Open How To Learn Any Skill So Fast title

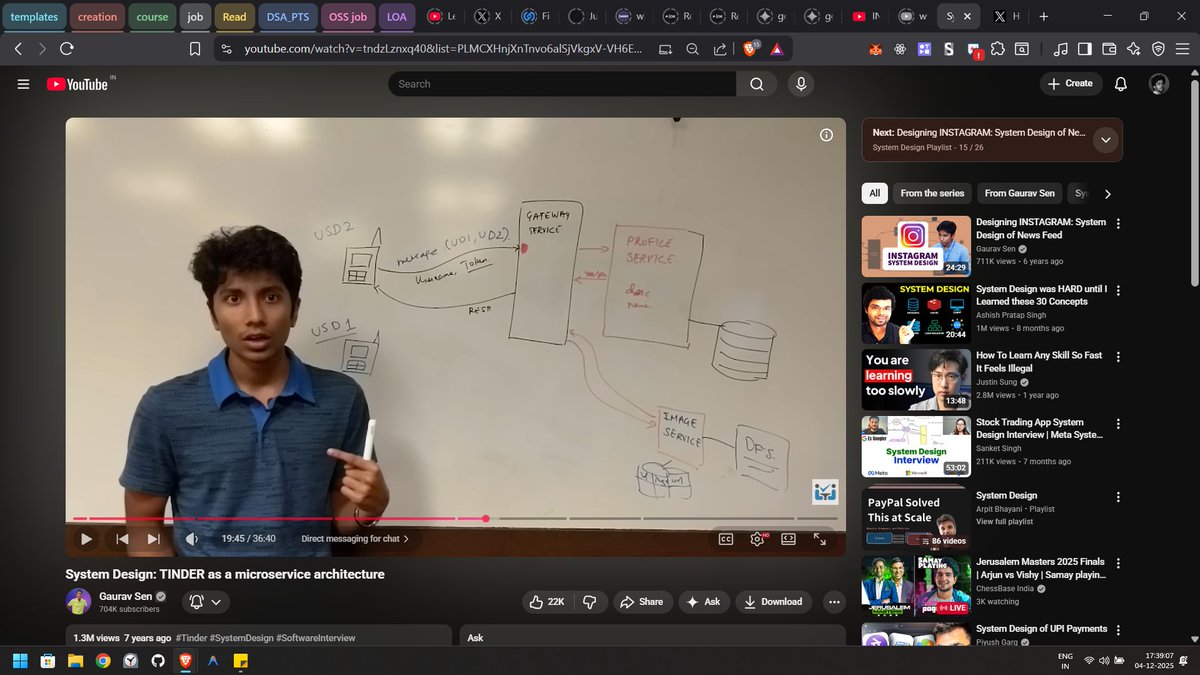pyautogui.click(x=1039, y=362)
